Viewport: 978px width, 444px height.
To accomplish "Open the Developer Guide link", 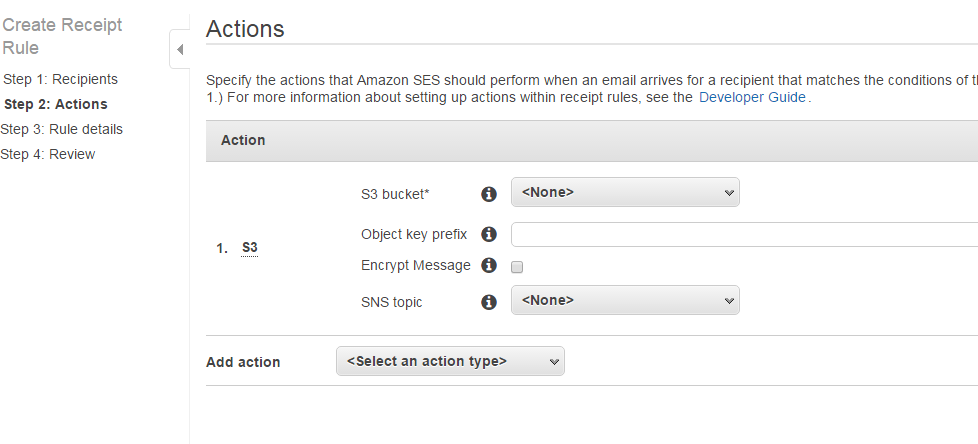I will pyautogui.click(x=752, y=97).
